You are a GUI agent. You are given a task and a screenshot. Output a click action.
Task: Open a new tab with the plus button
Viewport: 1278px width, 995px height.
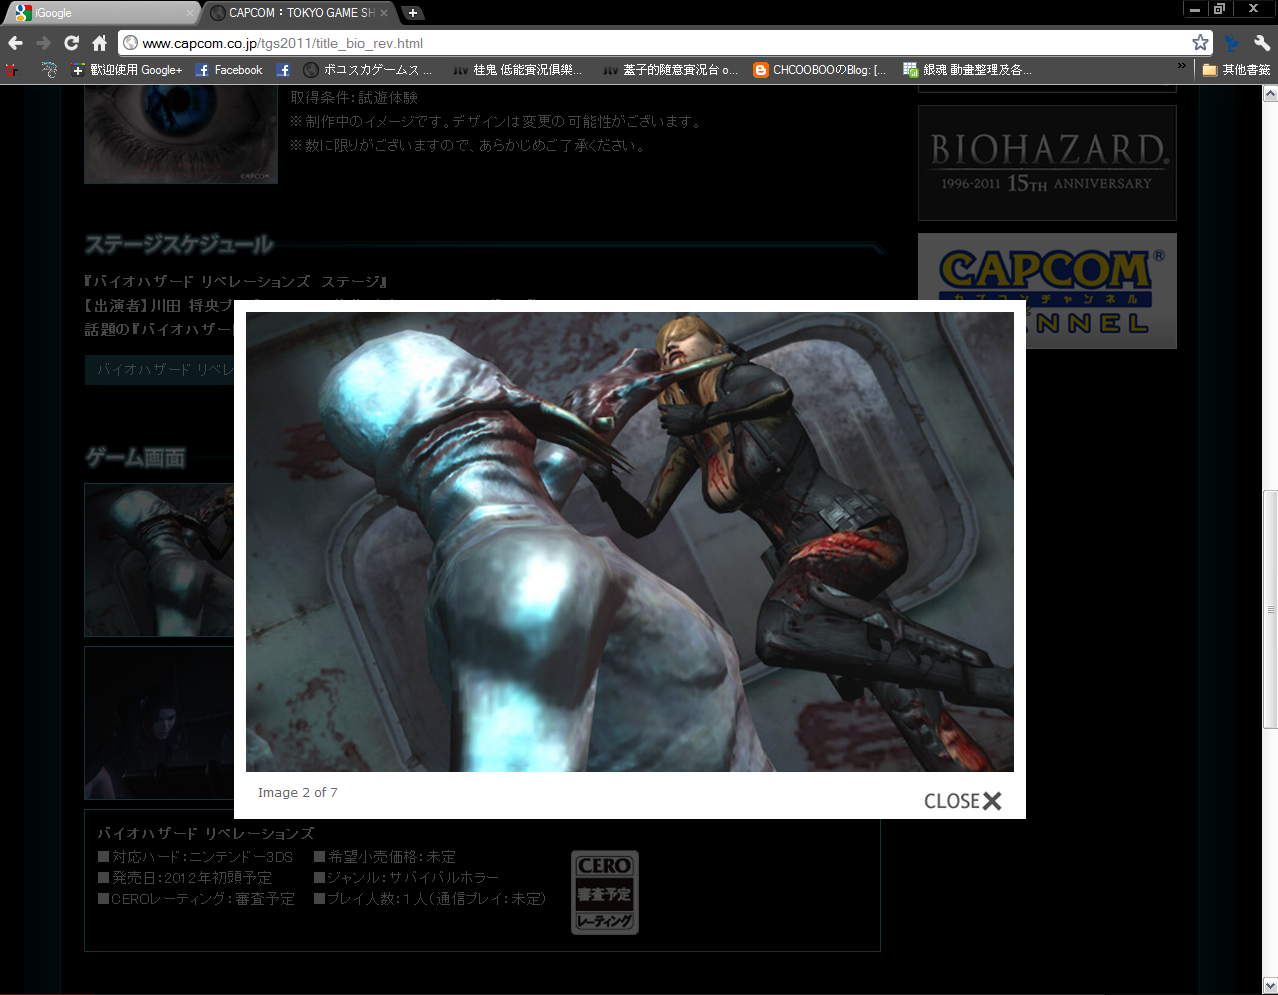click(412, 13)
